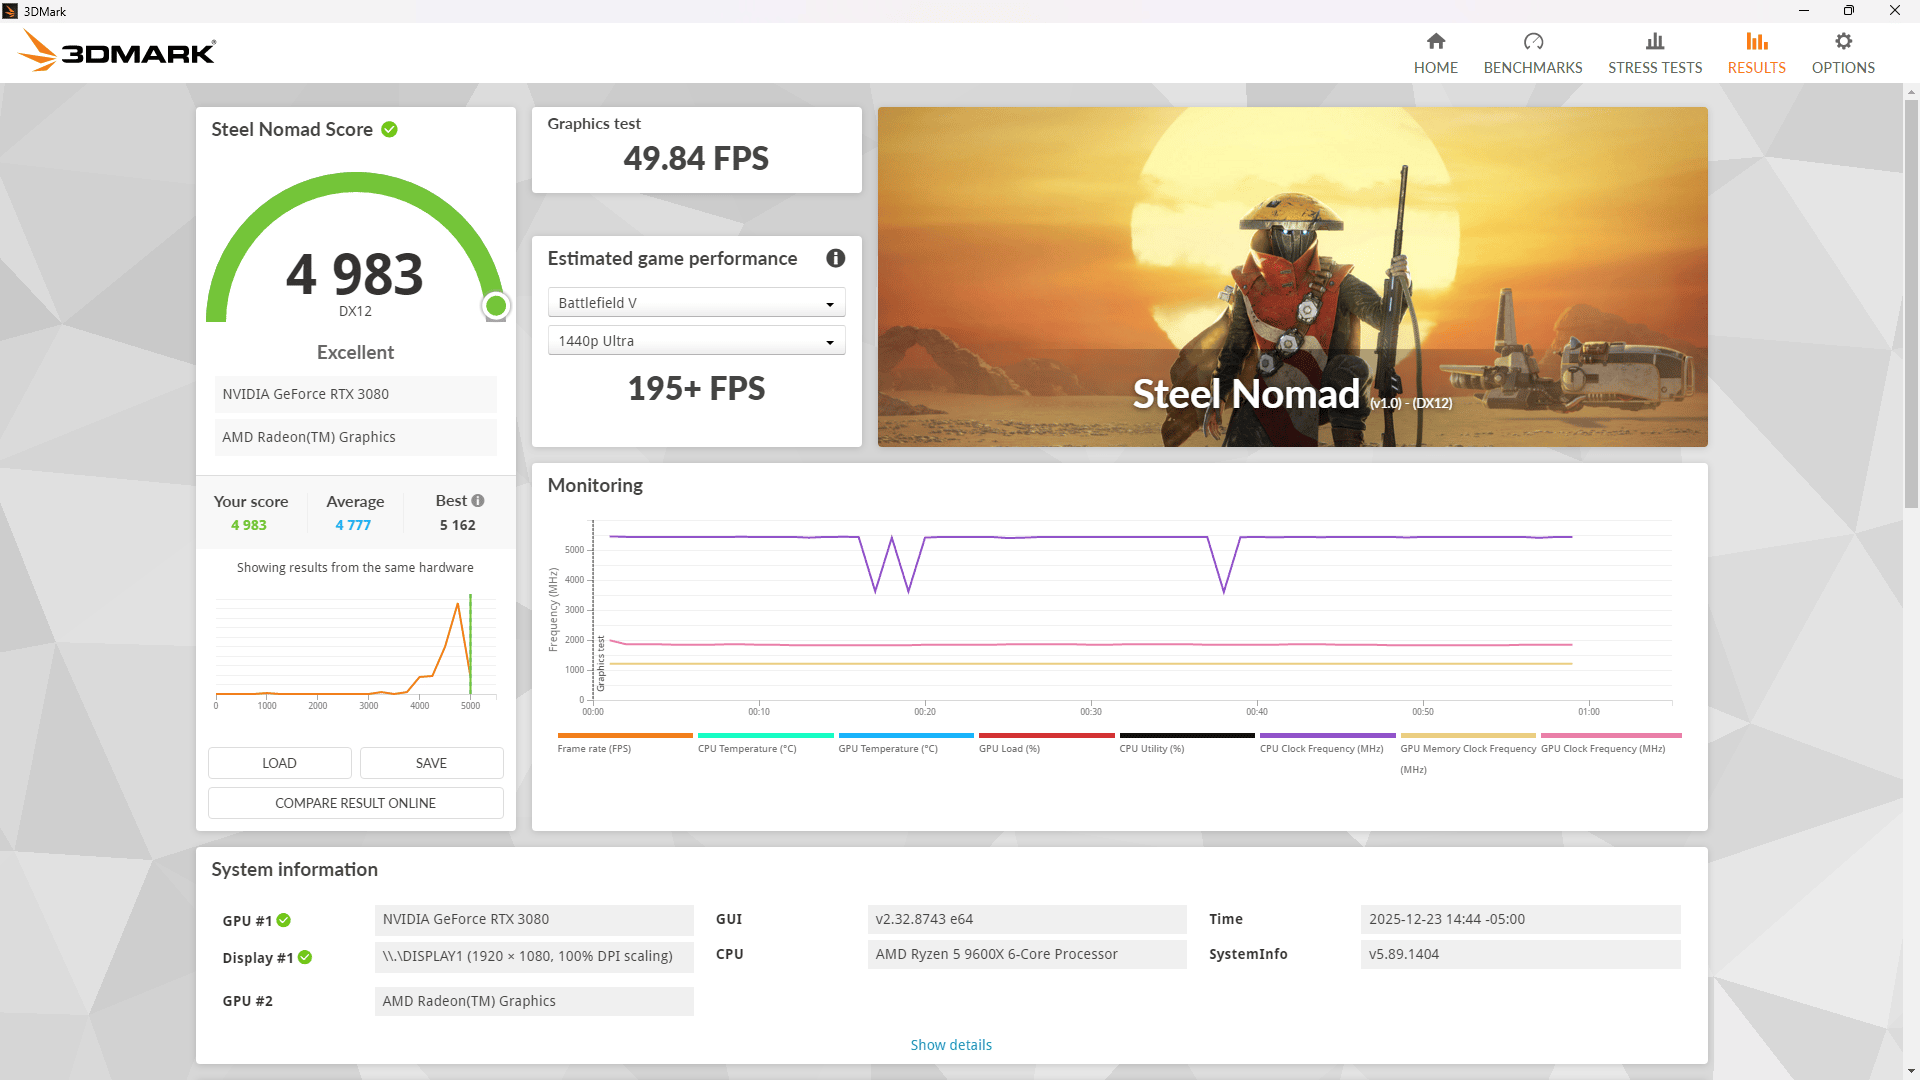Click the estimated game performance info icon
This screenshot has width=1920, height=1080.
(835, 258)
